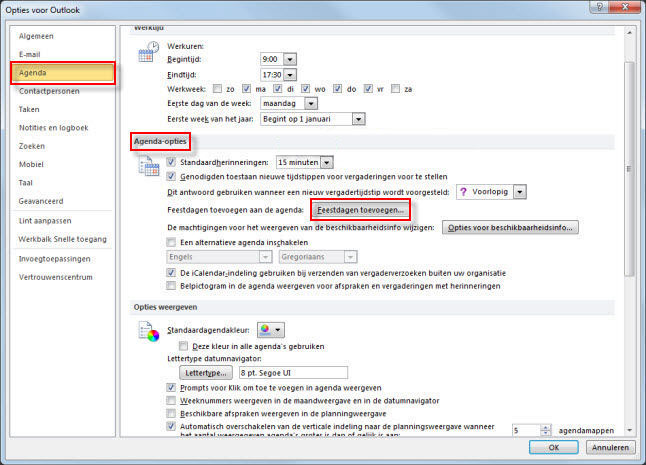Toggle the do workweek checkbox
Image resolution: width=646 pixels, height=465 pixels.
tap(337, 89)
